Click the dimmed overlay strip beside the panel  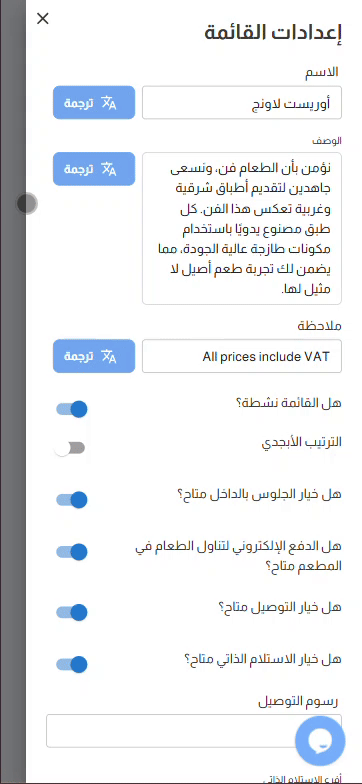tap(13, 392)
